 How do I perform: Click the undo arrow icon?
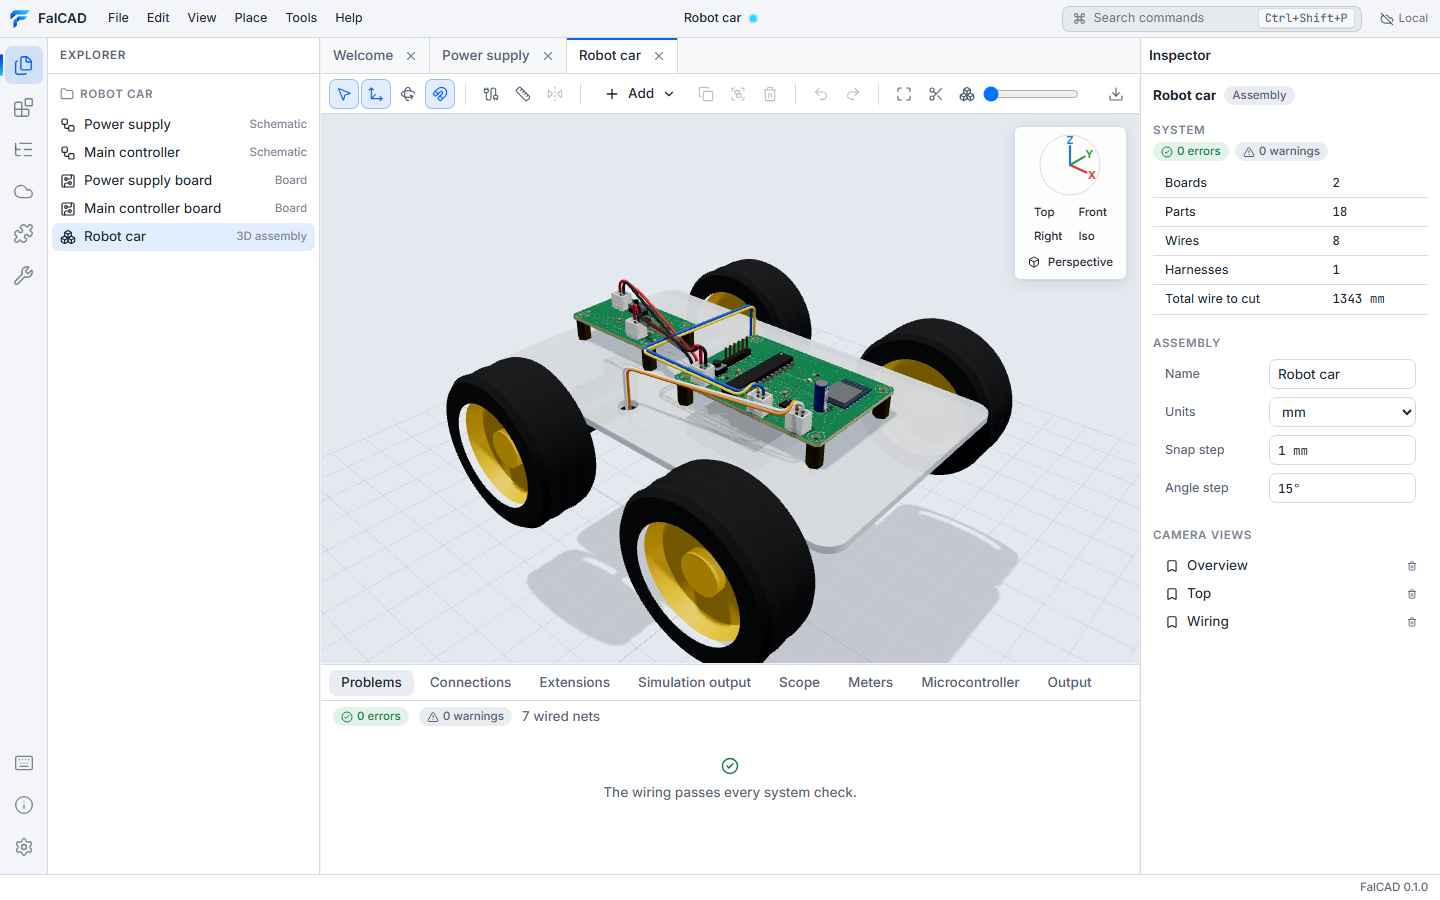click(x=821, y=94)
